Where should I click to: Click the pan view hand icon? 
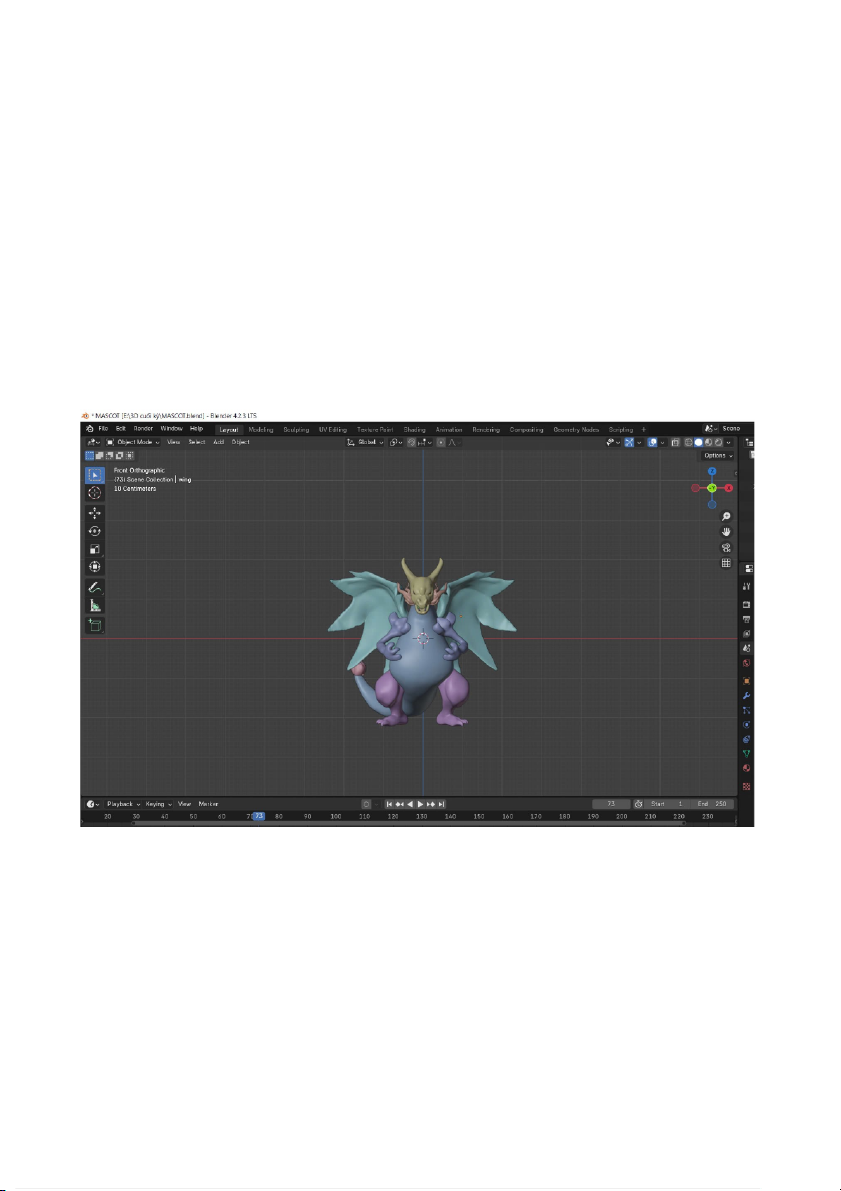726,532
